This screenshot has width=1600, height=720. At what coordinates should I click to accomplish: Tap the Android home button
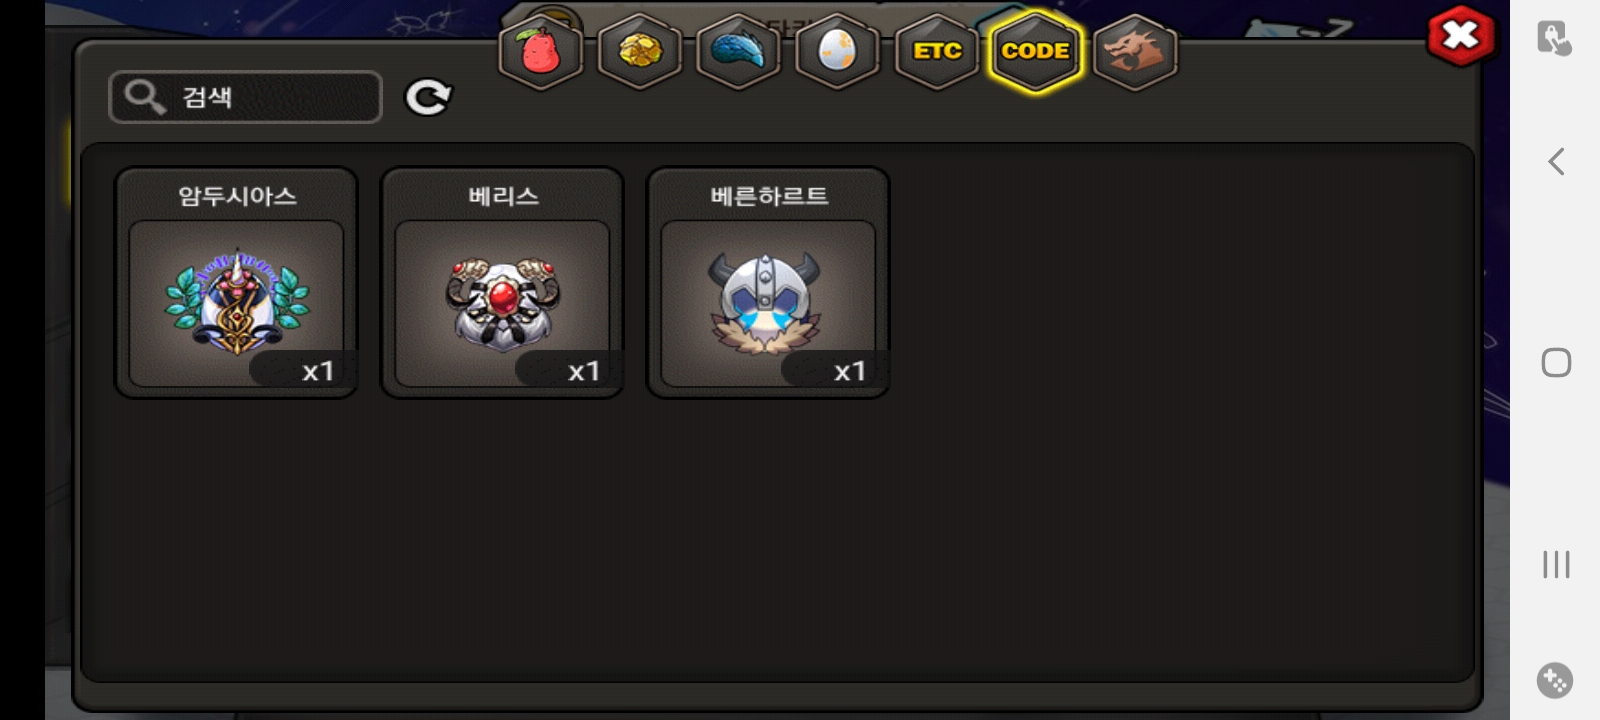(1556, 362)
